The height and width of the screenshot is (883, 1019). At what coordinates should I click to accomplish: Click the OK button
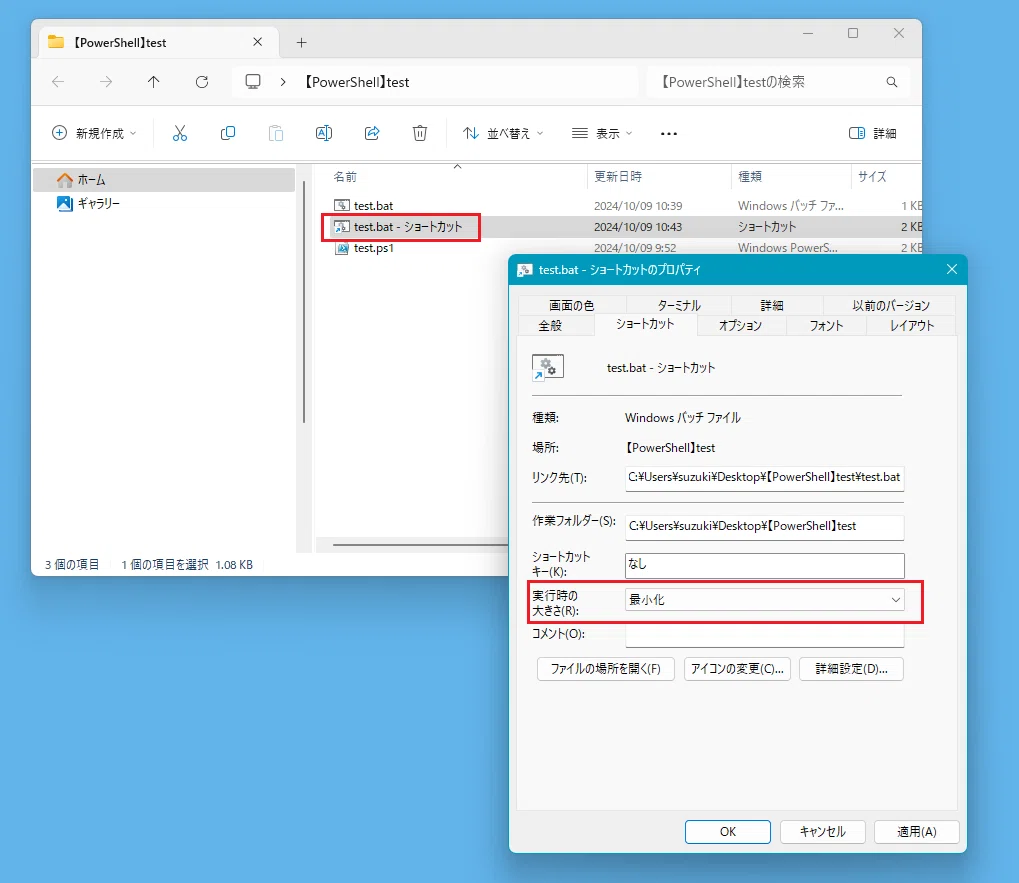pyautogui.click(x=728, y=832)
